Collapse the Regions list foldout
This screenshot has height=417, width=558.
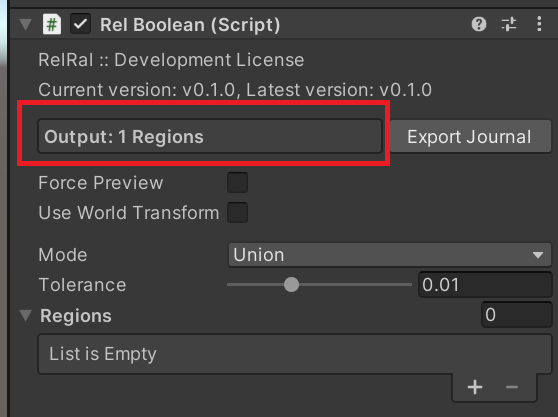pyautogui.click(x=26, y=315)
